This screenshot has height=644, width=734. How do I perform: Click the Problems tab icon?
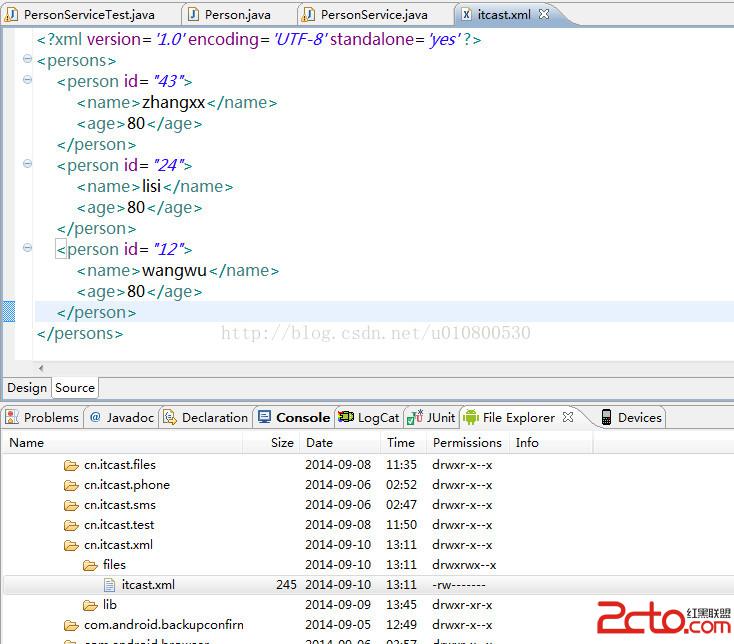click(x=12, y=417)
